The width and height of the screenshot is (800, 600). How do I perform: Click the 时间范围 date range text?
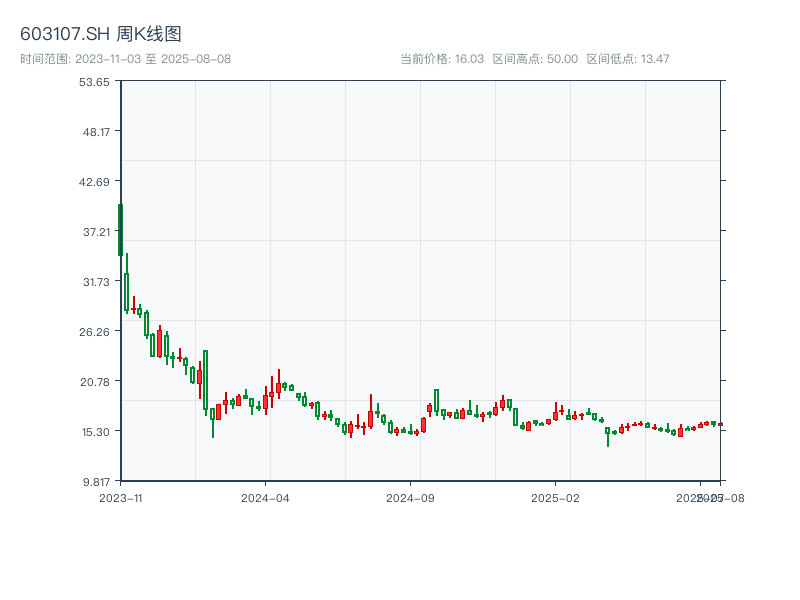[x=126, y=59]
